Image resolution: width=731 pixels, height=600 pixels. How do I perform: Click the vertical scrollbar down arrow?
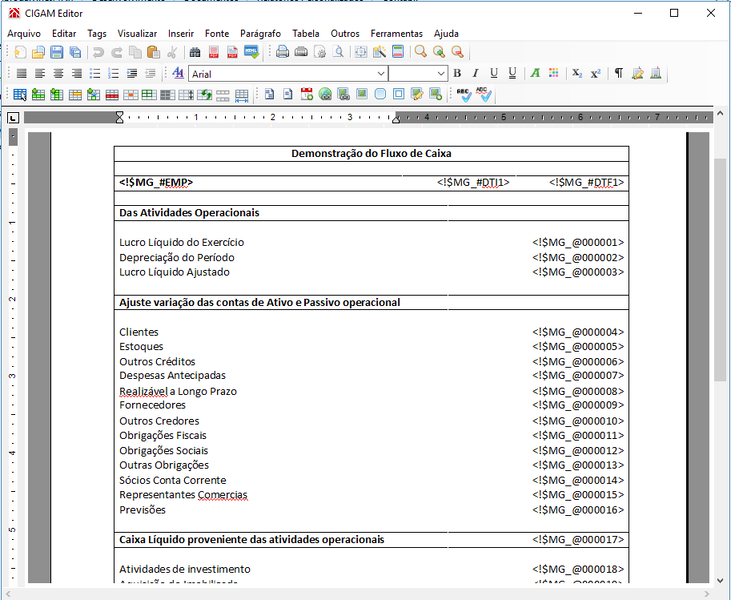[720, 580]
